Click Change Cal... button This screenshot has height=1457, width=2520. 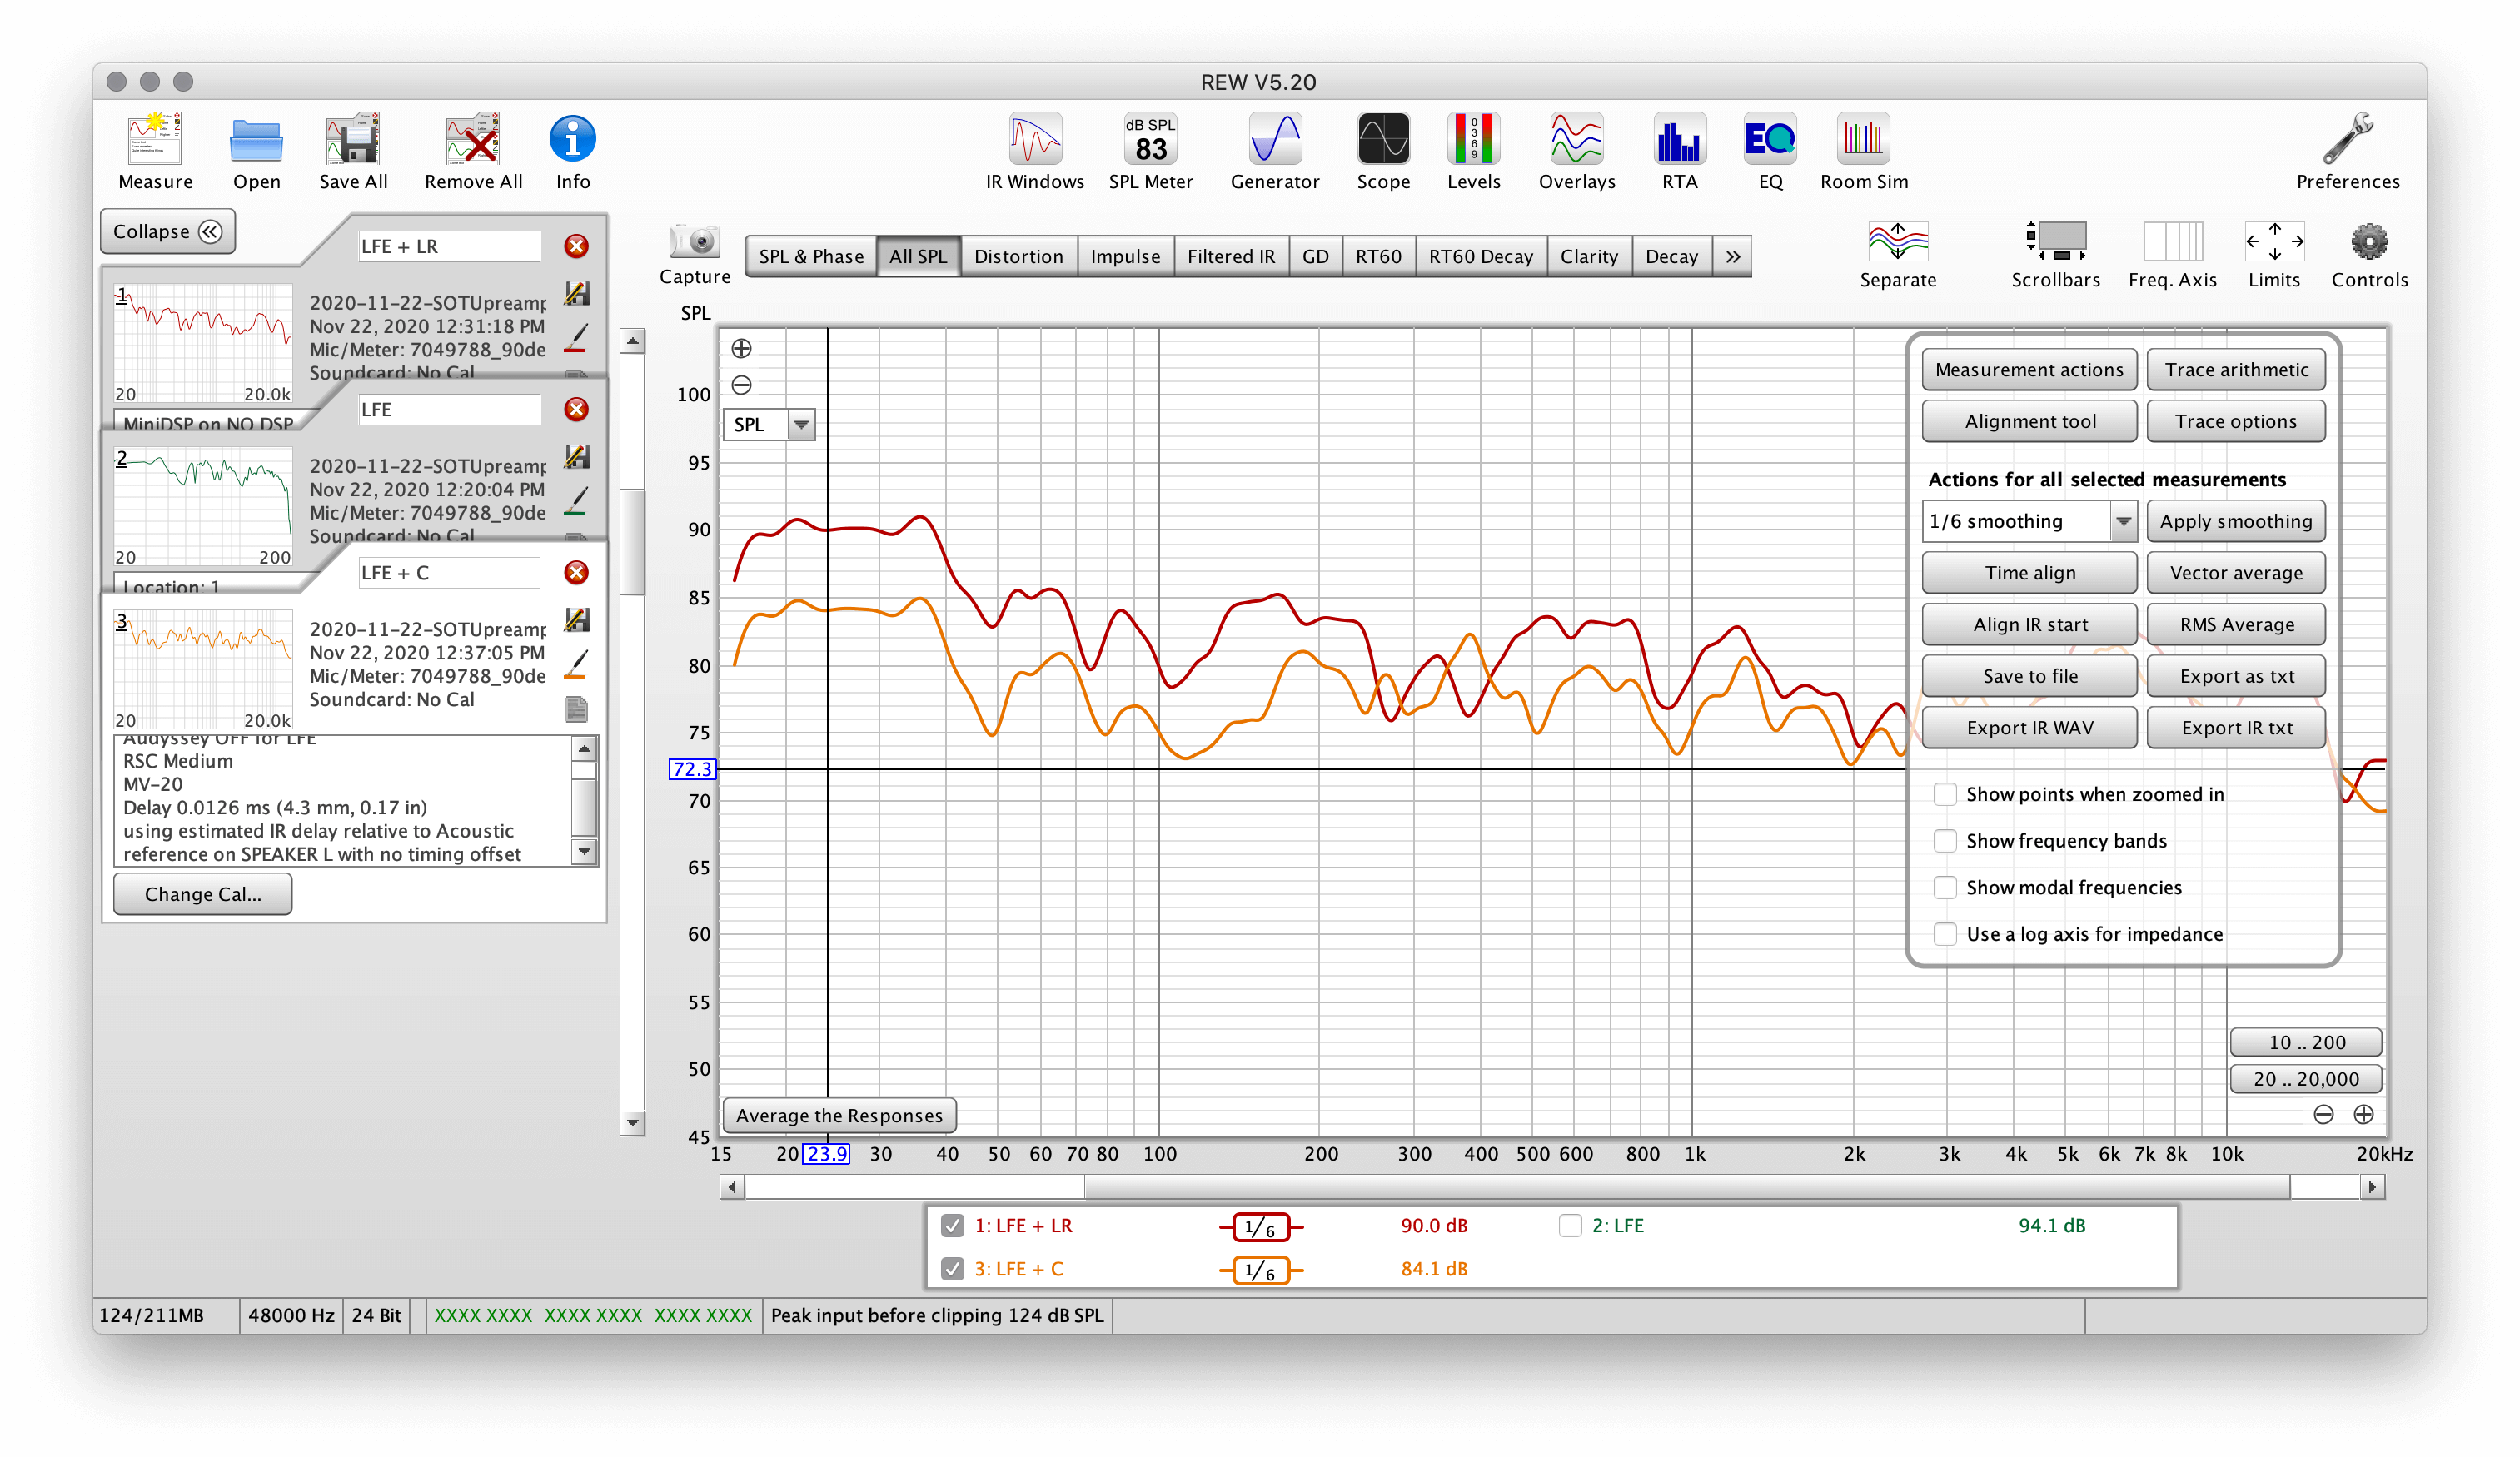203,894
